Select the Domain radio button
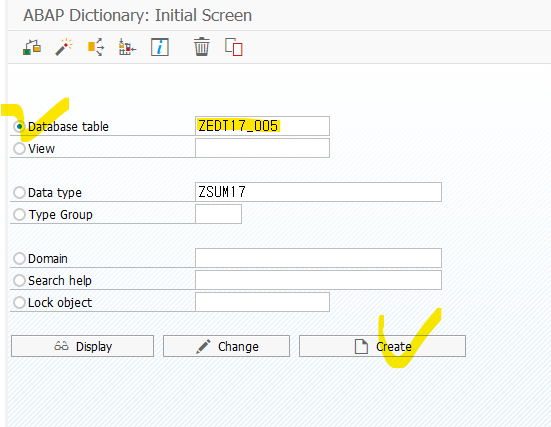Image resolution: width=551 pixels, height=427 pixels. point(19,259)
